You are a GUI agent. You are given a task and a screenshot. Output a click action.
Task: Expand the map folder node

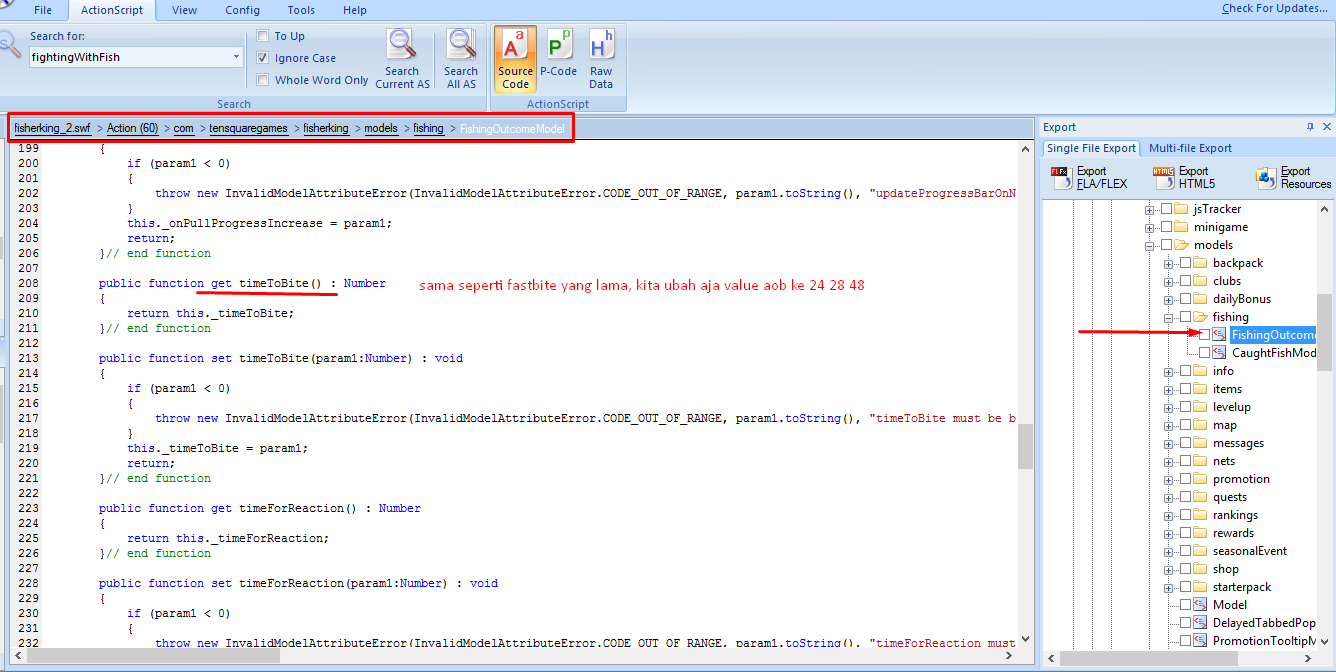coord(1169,425)
